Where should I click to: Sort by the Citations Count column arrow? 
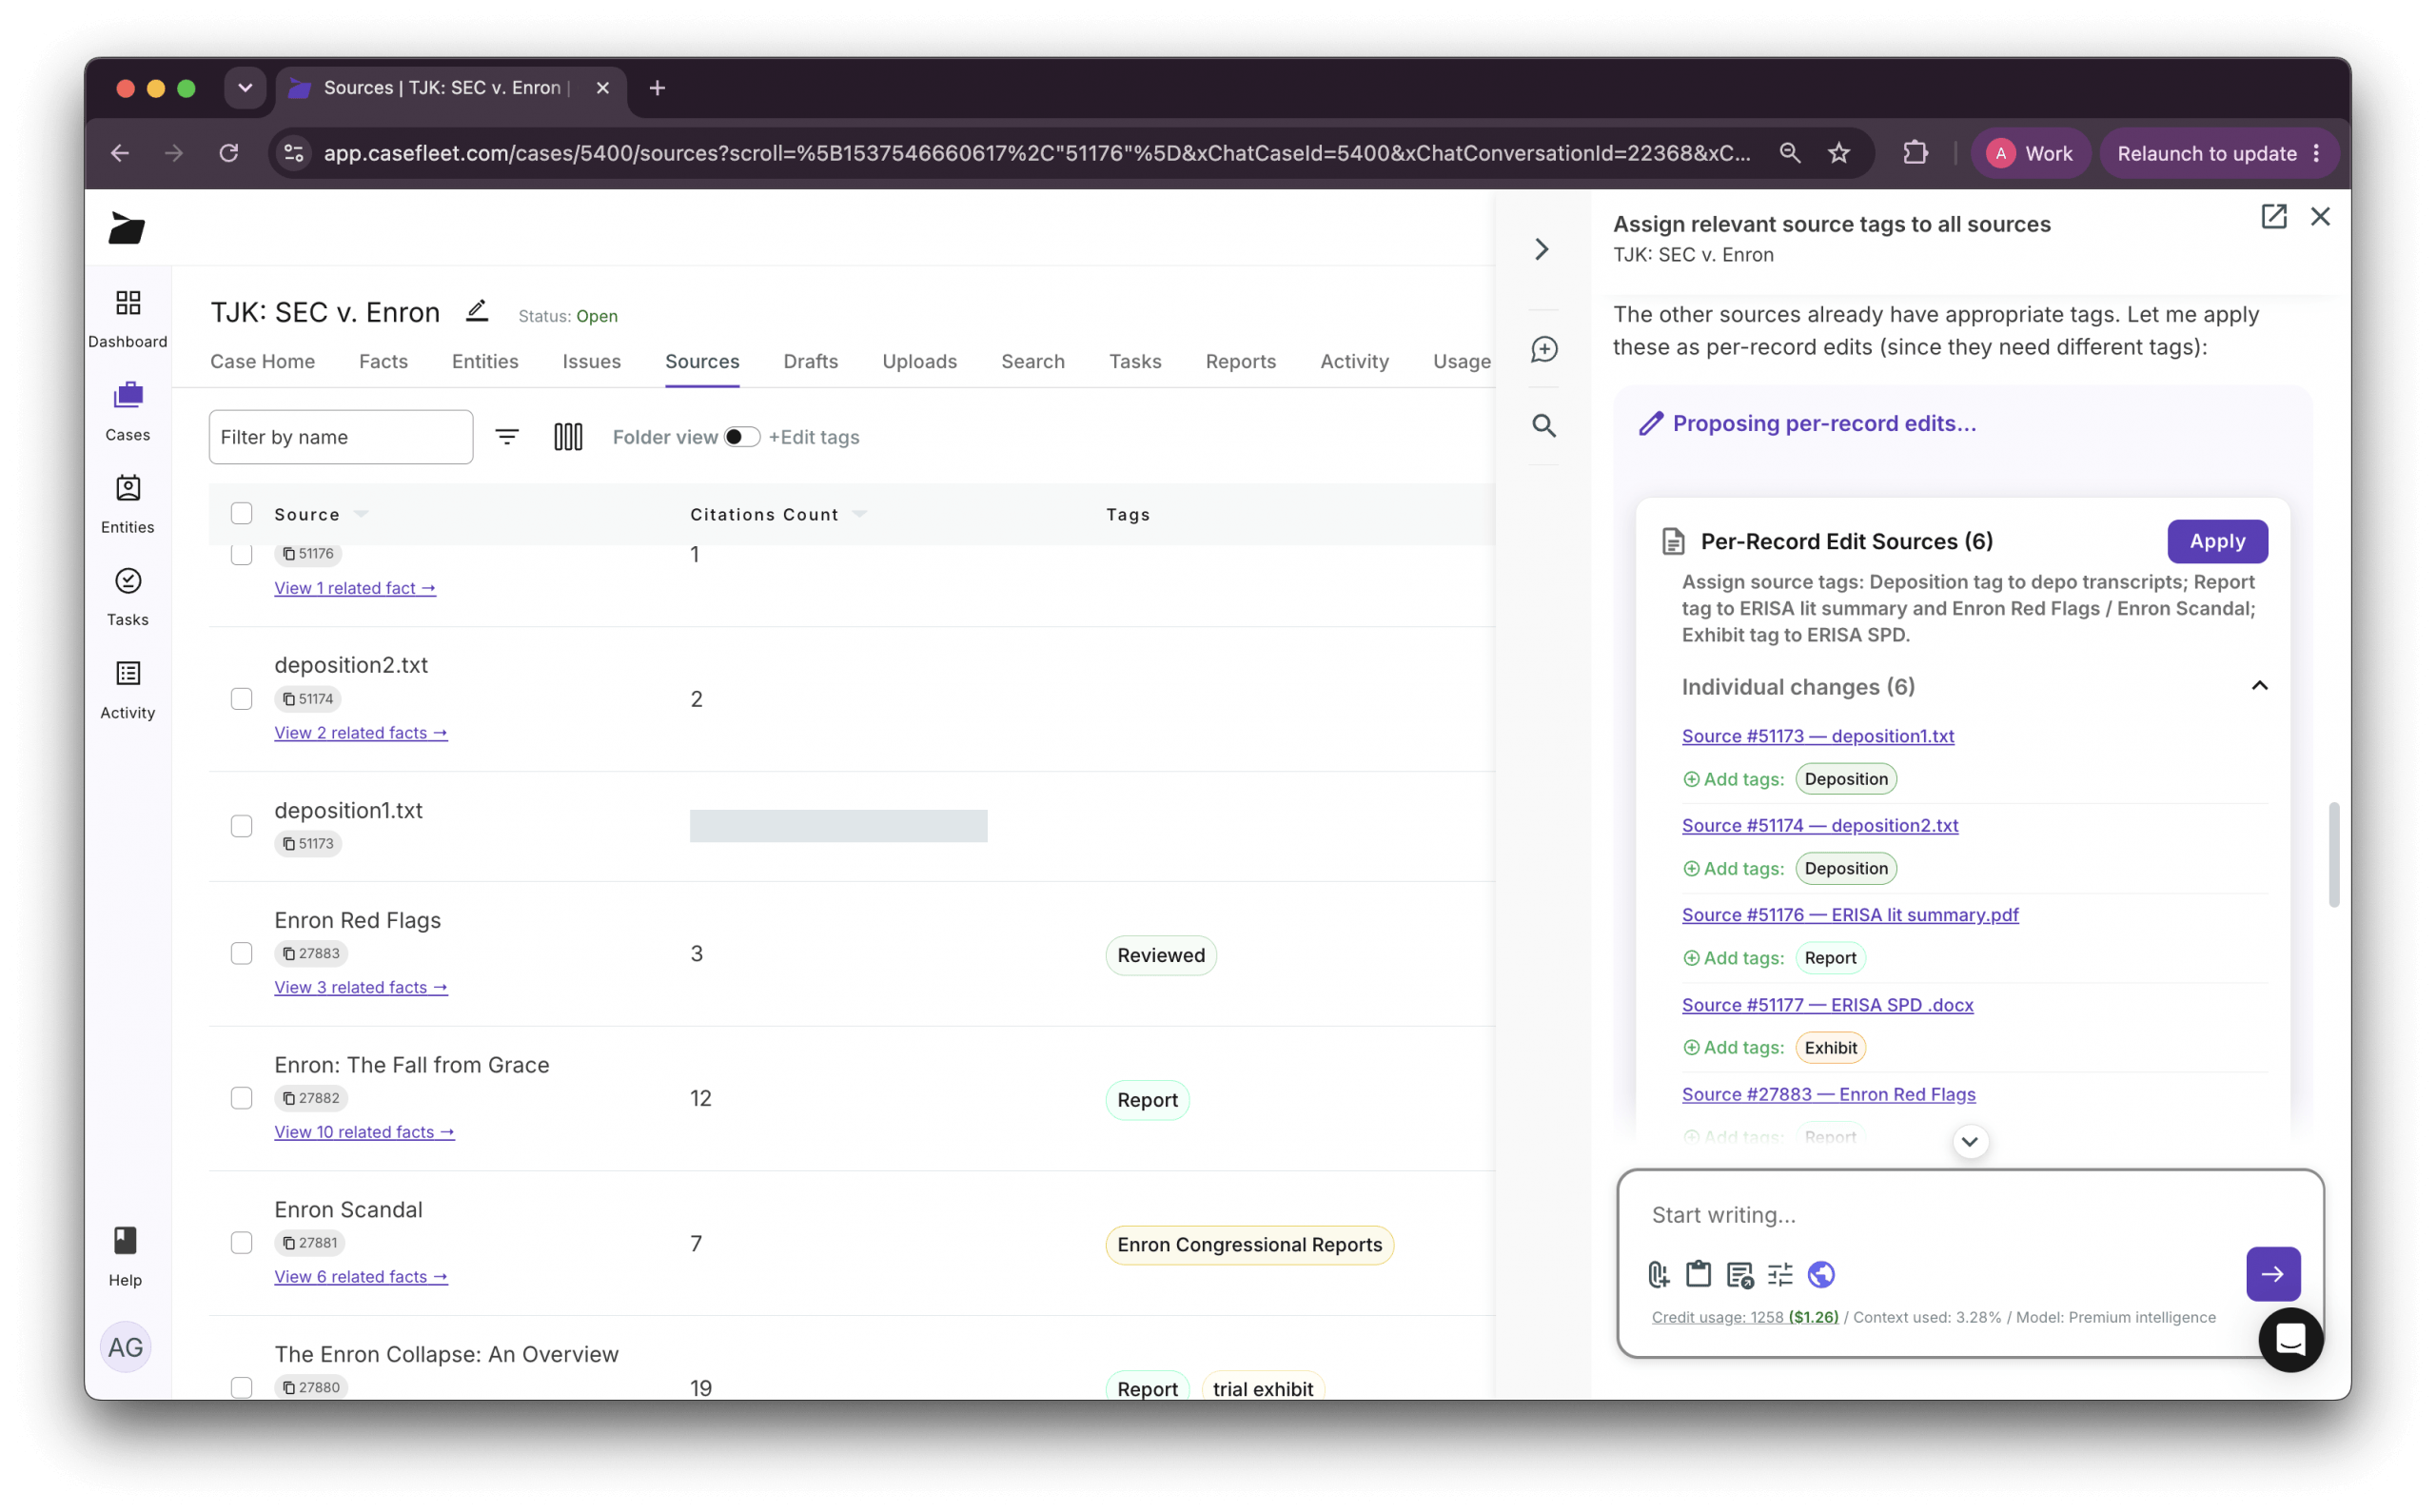pyautogui.click(x=859, y=514)
